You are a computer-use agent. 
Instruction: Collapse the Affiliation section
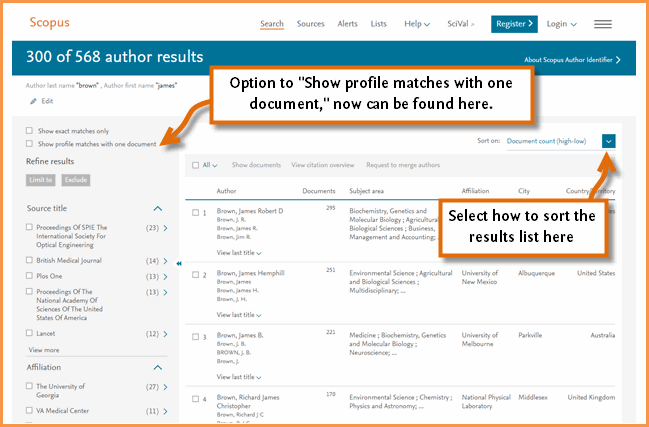[x=158, y=367]
